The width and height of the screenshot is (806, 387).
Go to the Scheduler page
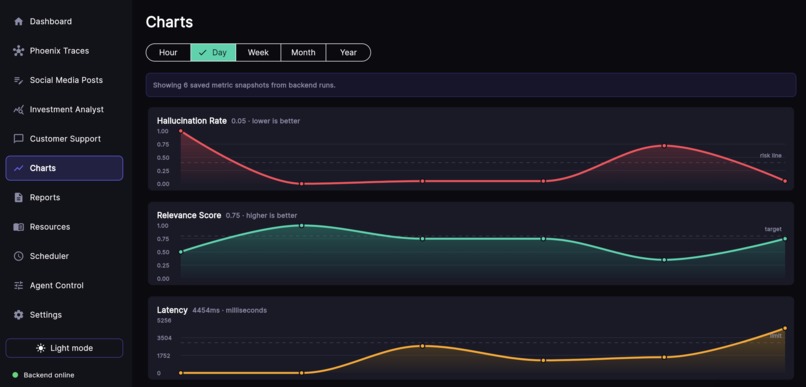click(x=64, y=256)
